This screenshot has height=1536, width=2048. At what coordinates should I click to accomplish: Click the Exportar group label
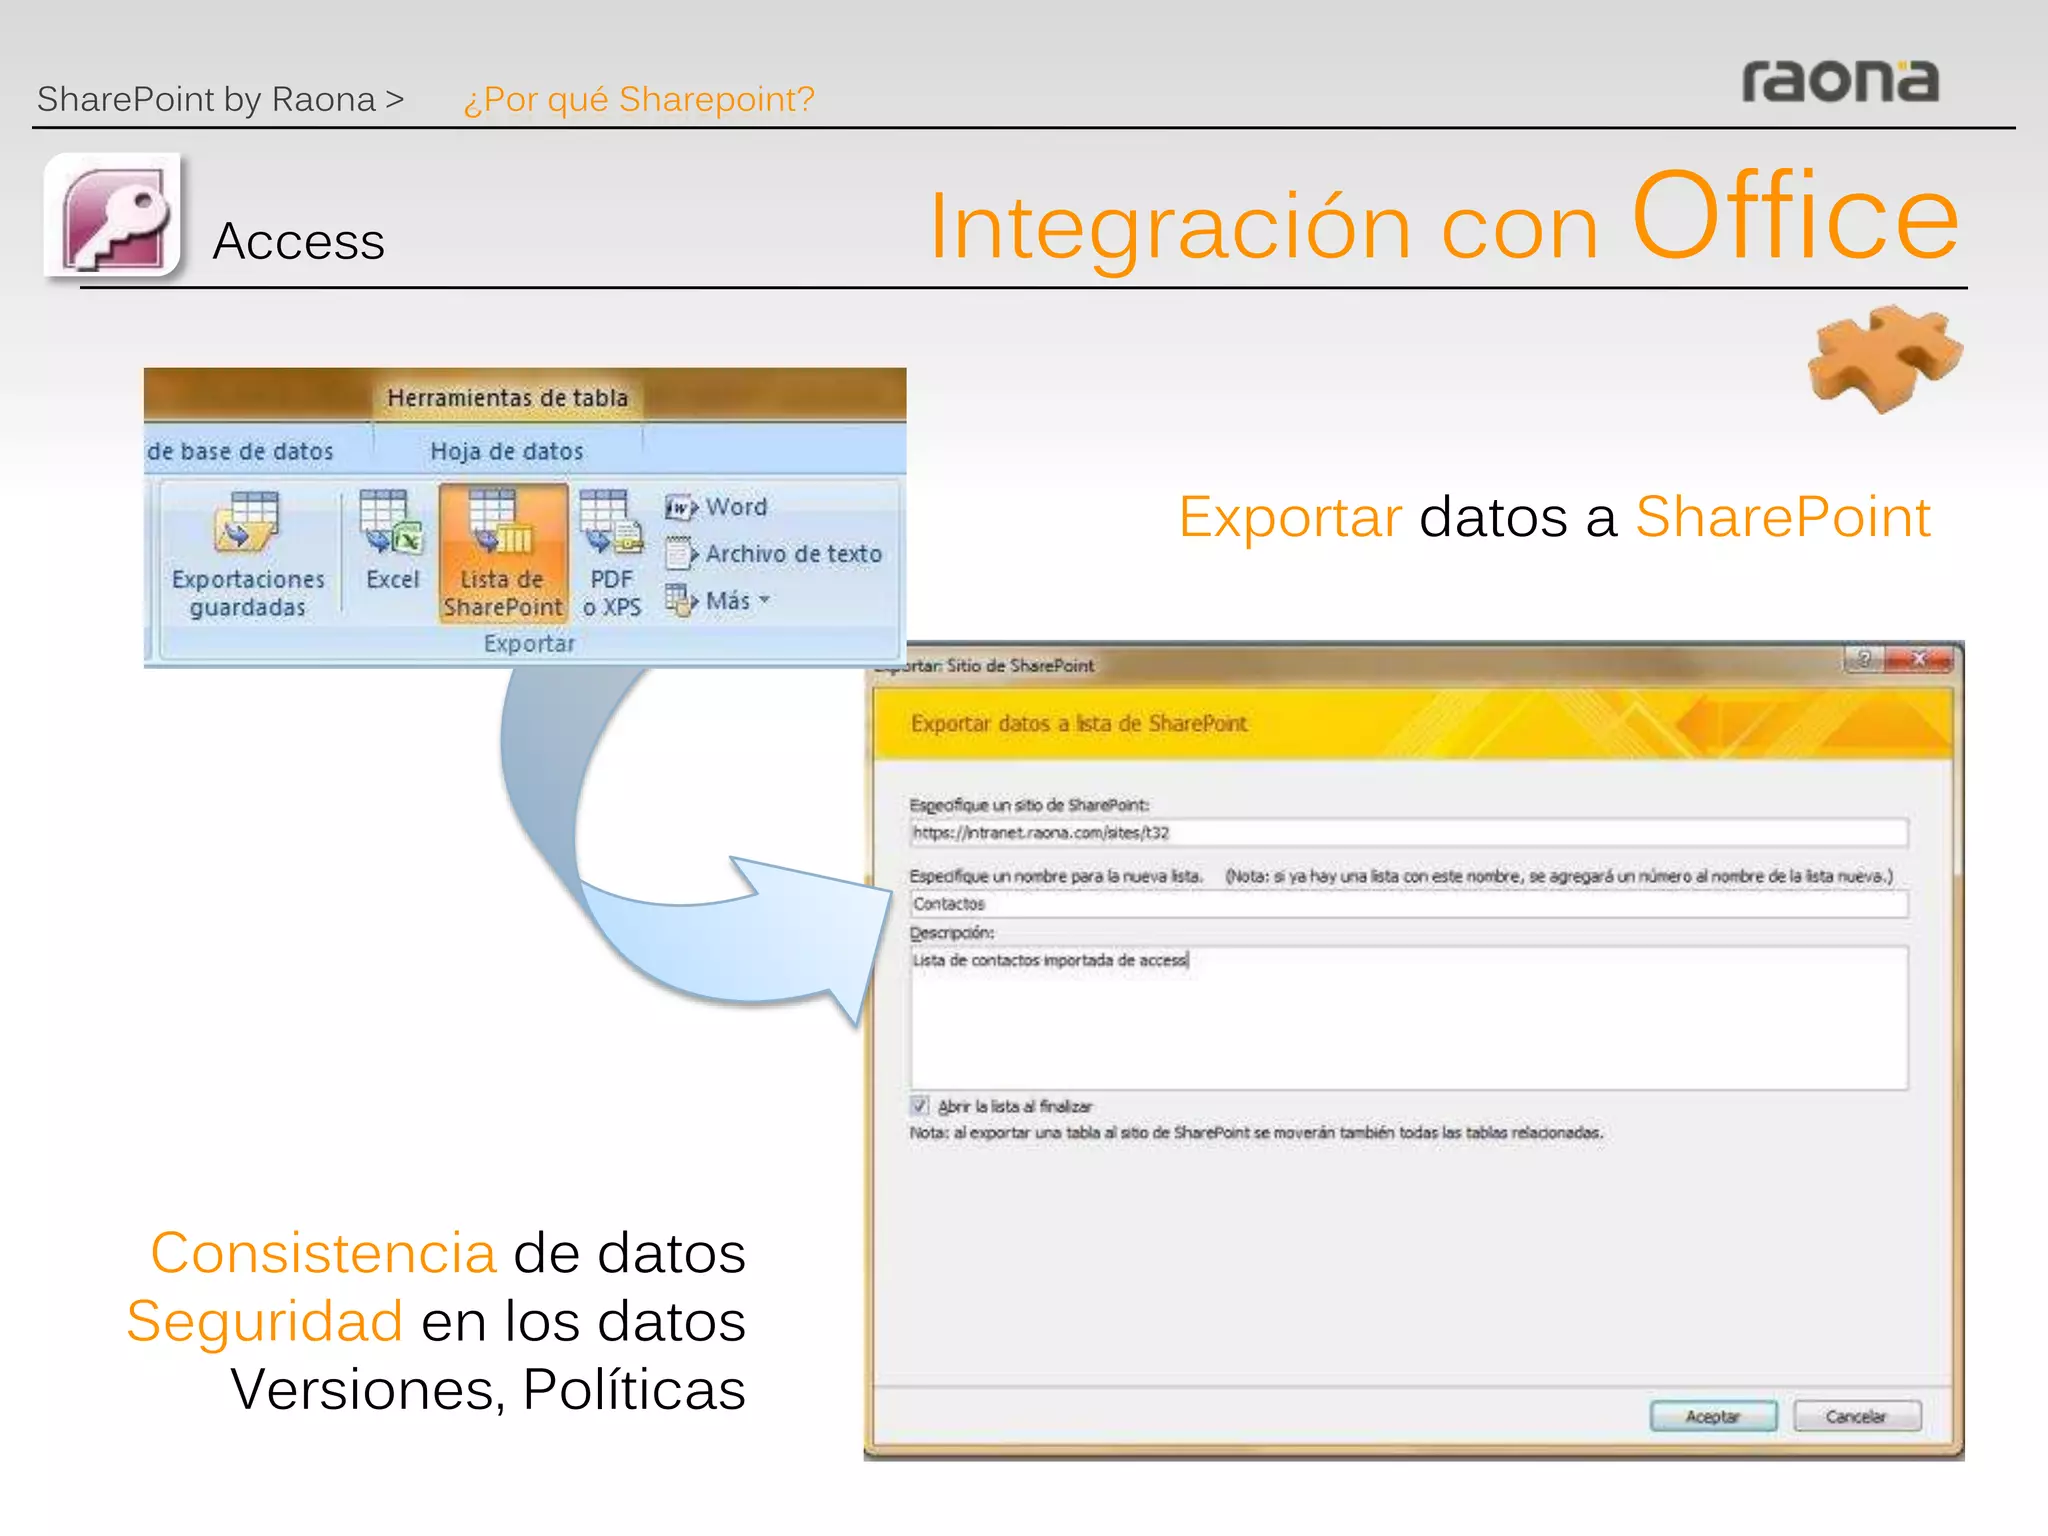click(x=529, y=643)
